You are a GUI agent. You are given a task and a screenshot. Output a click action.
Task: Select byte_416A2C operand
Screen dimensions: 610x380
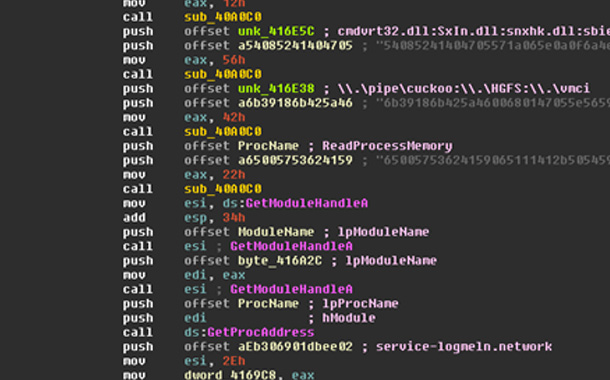click(280, 261)
